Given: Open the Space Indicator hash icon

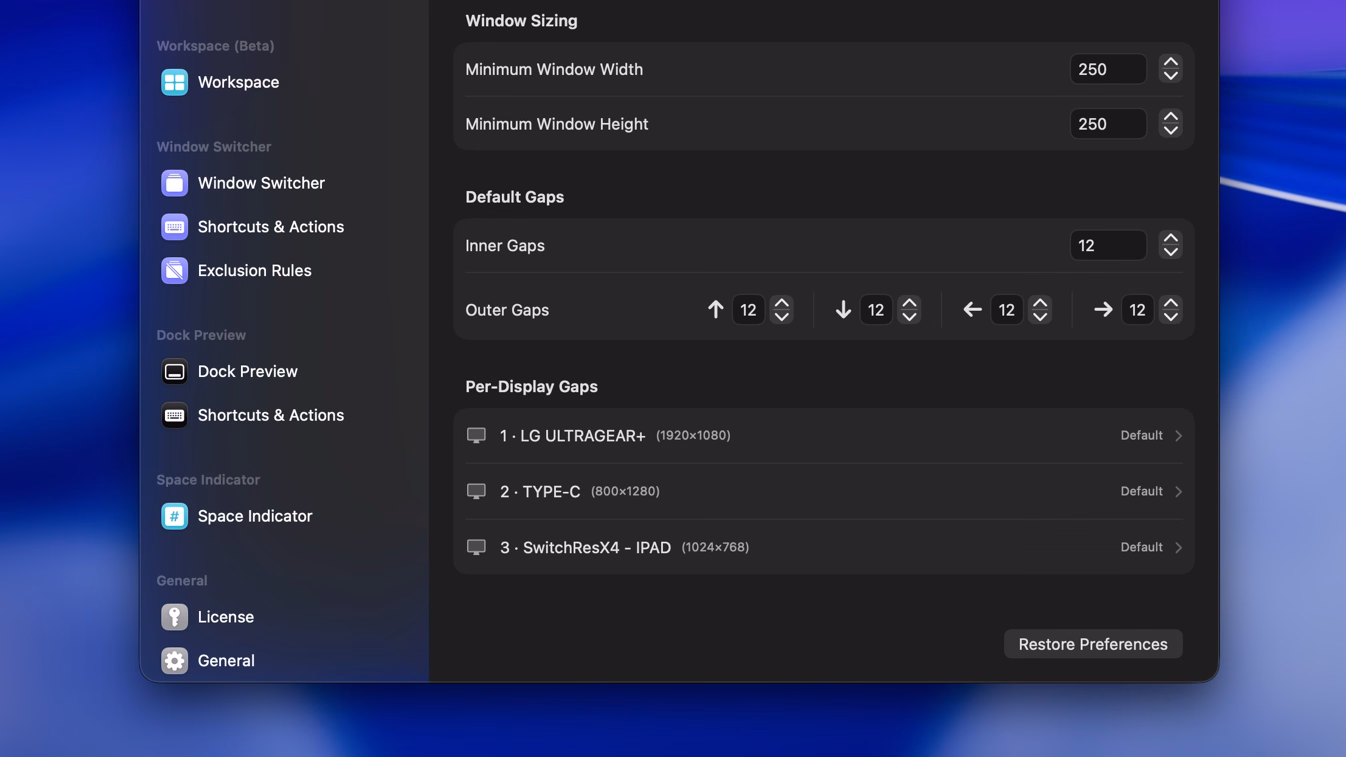Looking at the screenshot, I should (174, 516).
